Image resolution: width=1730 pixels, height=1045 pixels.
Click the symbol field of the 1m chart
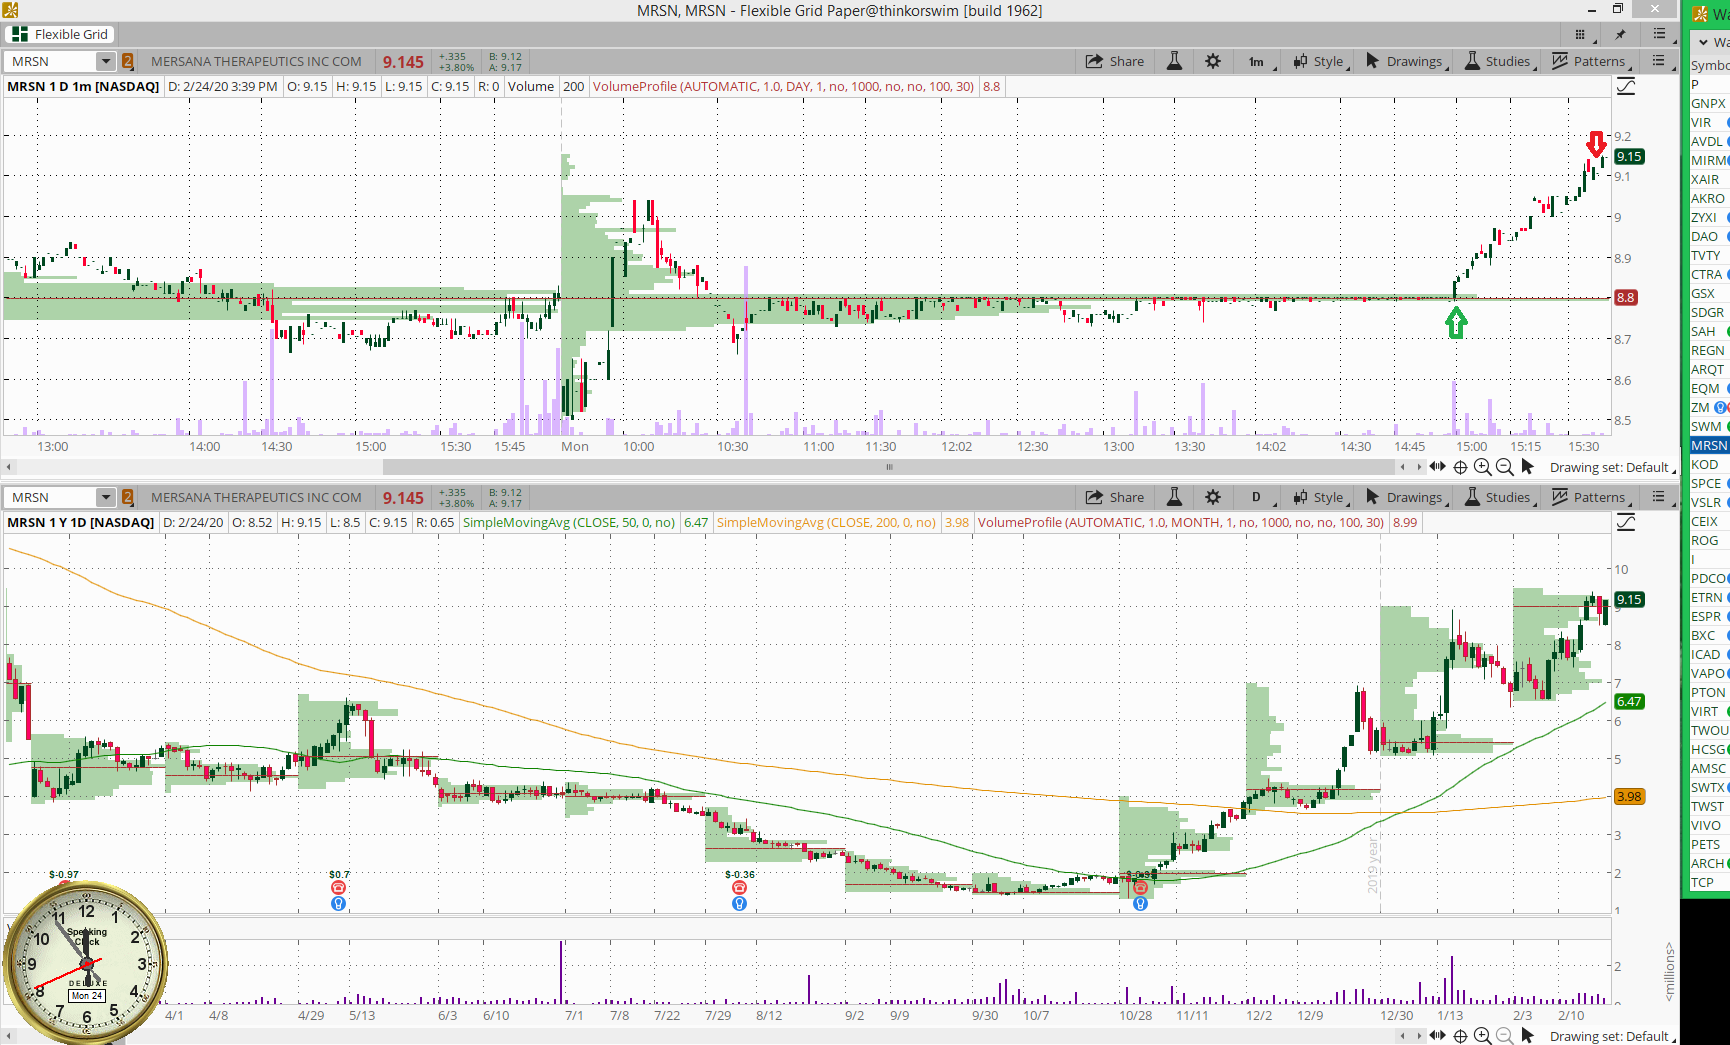pos(50,61)
